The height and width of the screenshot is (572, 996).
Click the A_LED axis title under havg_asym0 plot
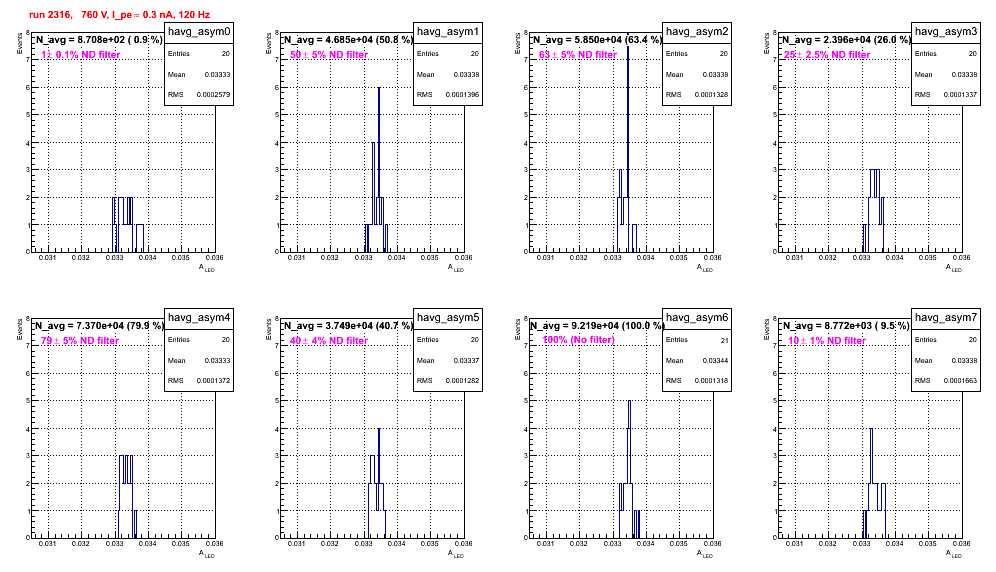207,268
